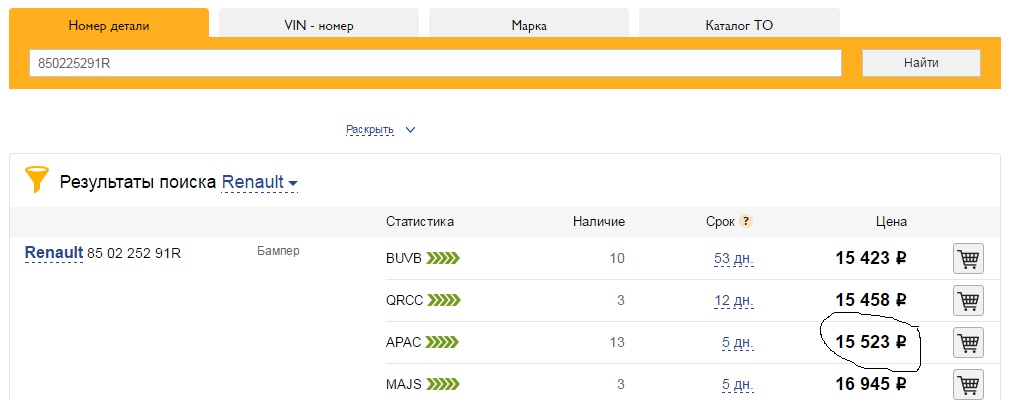Click the chevron beside Раскрыть
The image size is (1027, 400).
[410, 130]
